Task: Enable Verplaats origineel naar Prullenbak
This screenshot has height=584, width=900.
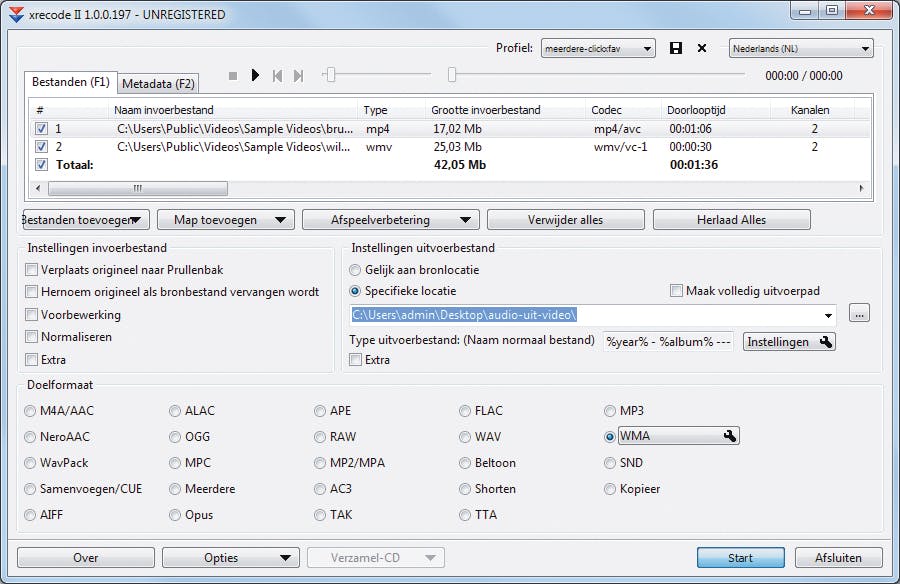Action: (32, 270)
